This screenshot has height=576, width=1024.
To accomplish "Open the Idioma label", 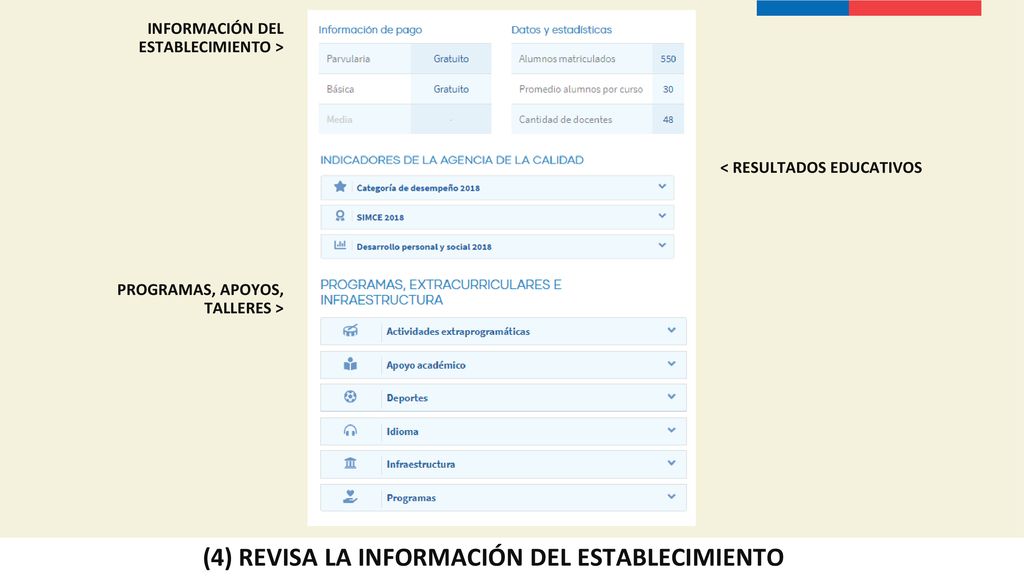I will [x=402, y=432].
